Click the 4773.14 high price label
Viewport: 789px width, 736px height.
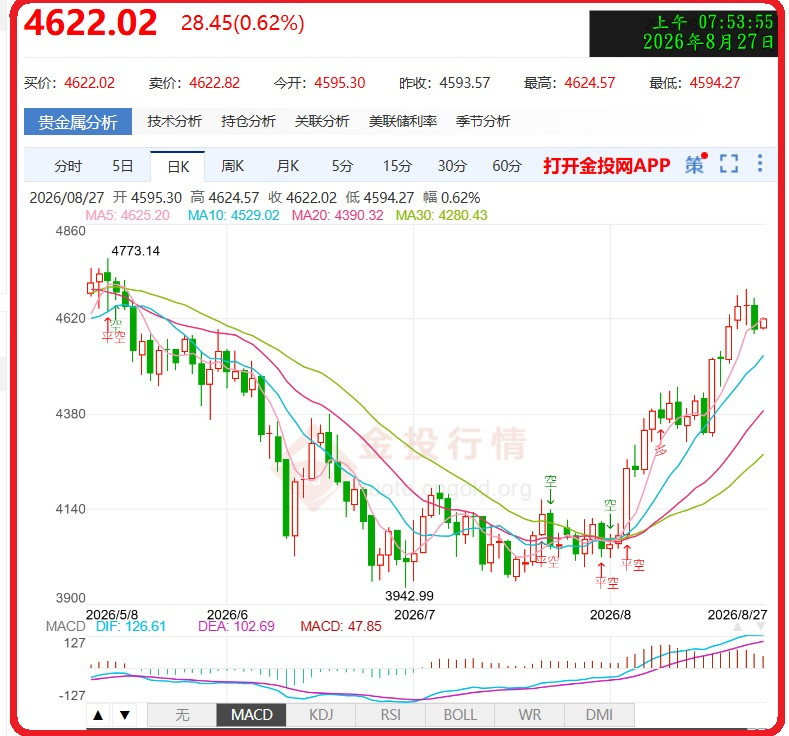tap(135, 251)
